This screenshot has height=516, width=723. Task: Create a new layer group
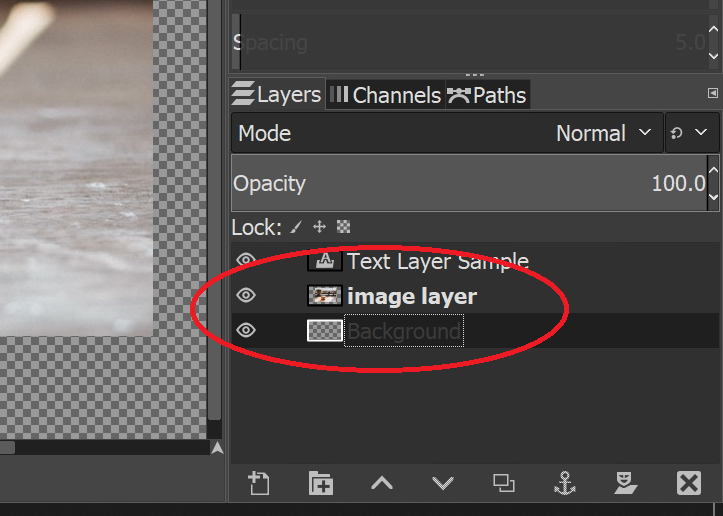point(320,484)
